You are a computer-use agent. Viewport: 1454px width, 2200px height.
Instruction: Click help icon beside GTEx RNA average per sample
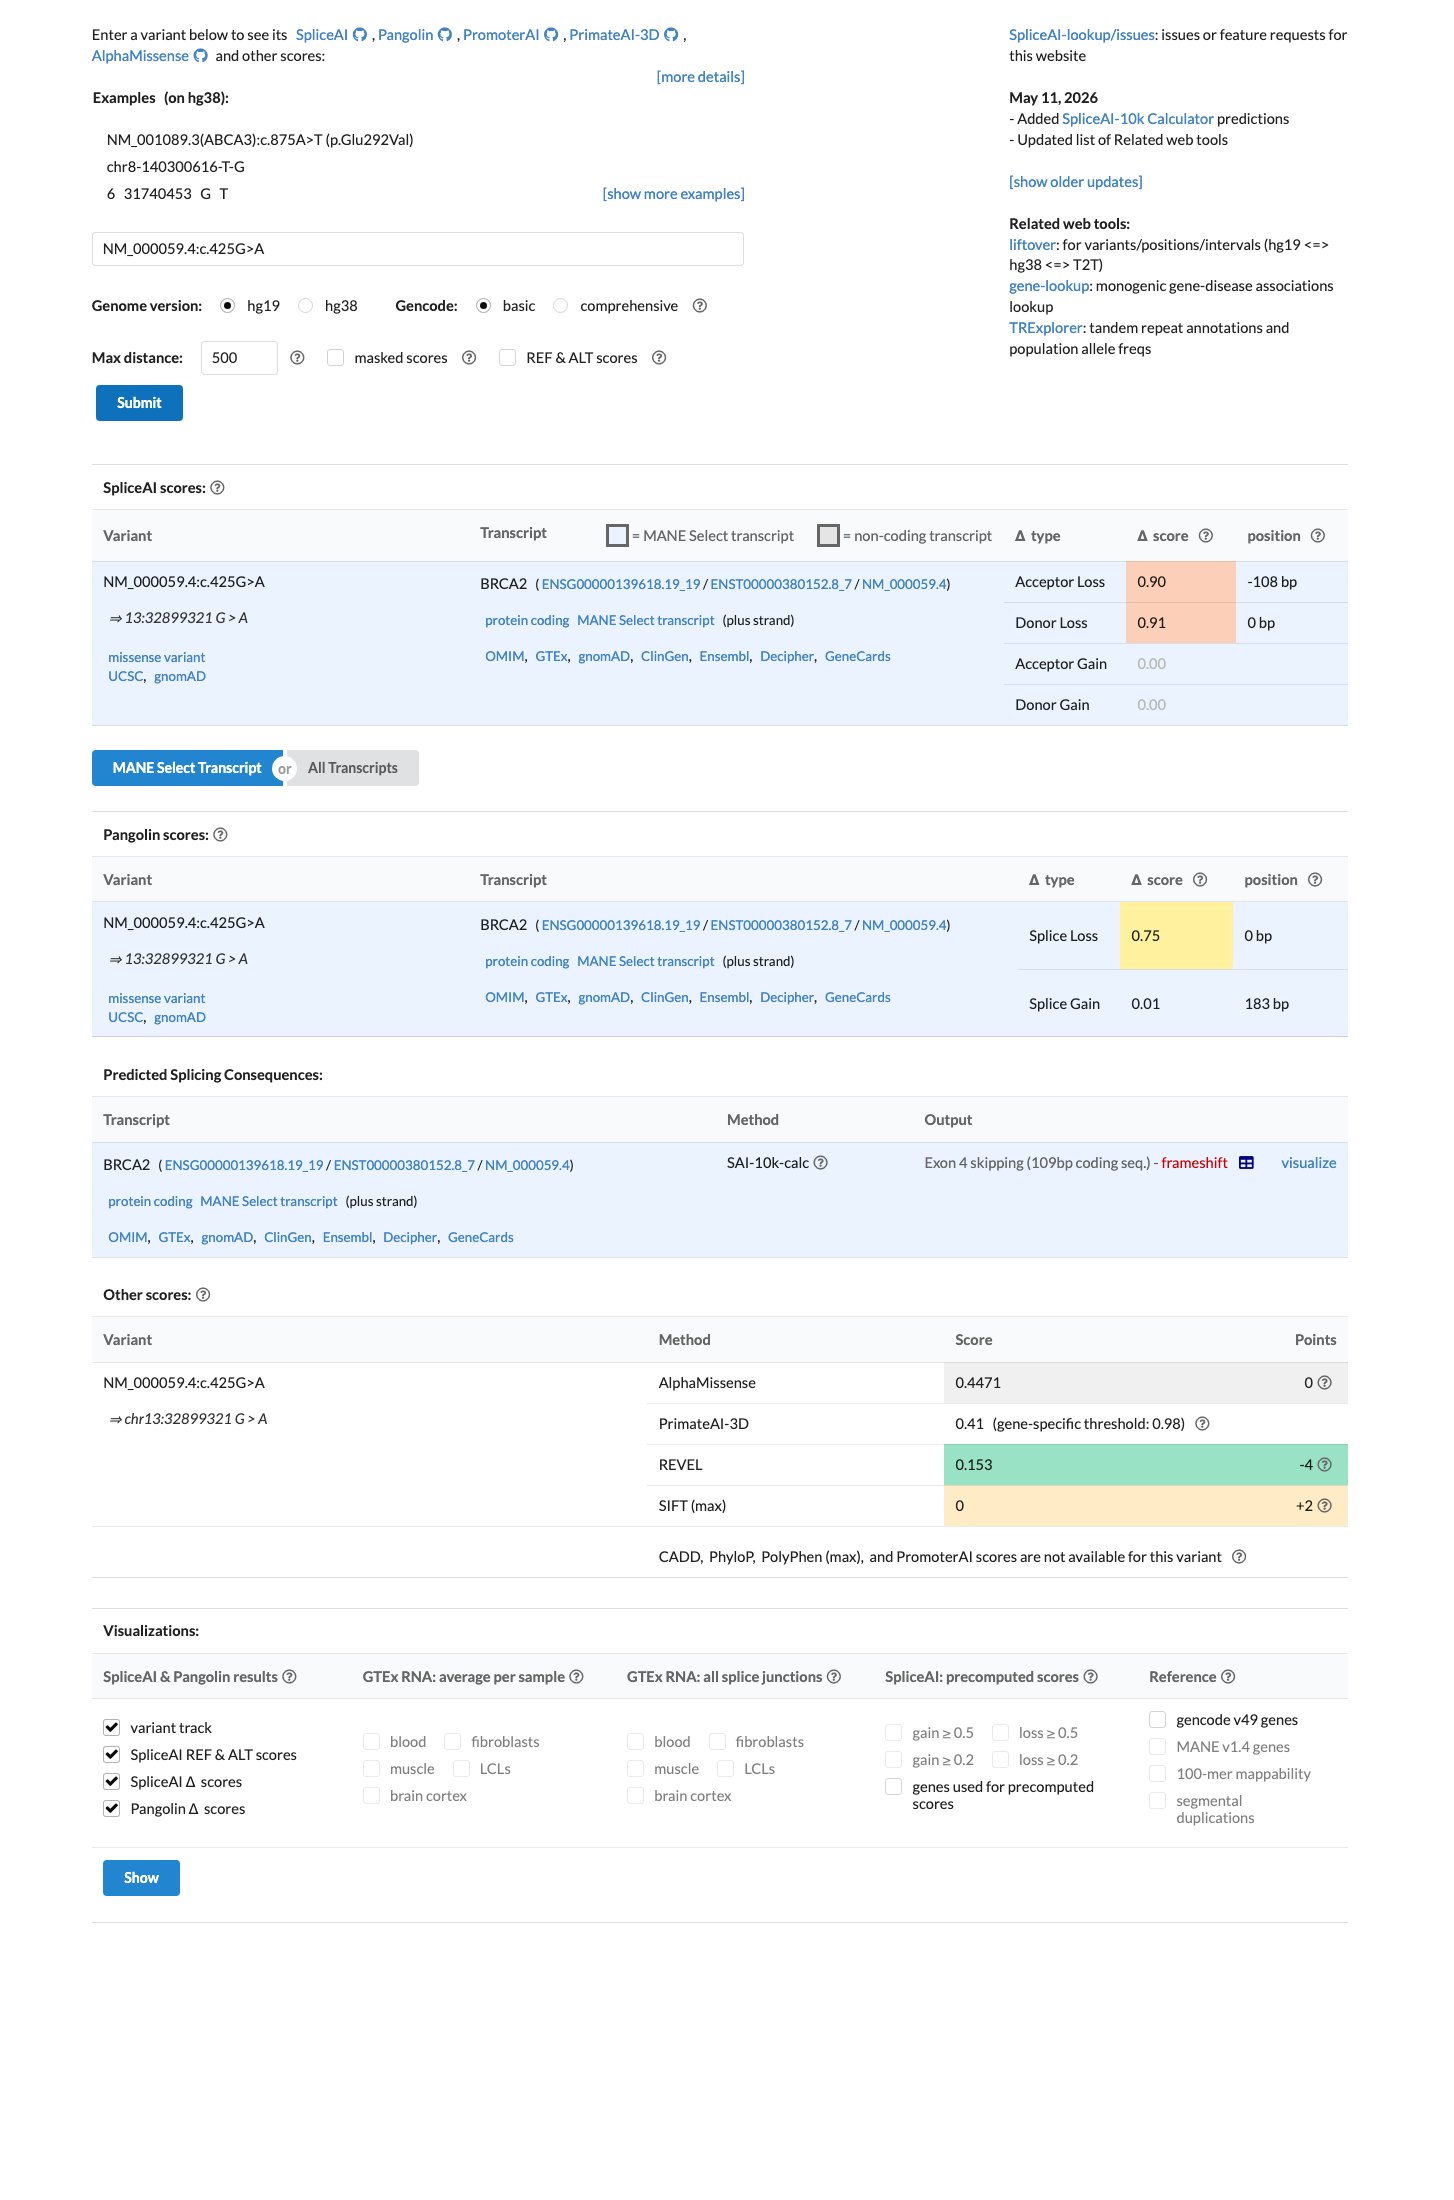pos(576,1677)
